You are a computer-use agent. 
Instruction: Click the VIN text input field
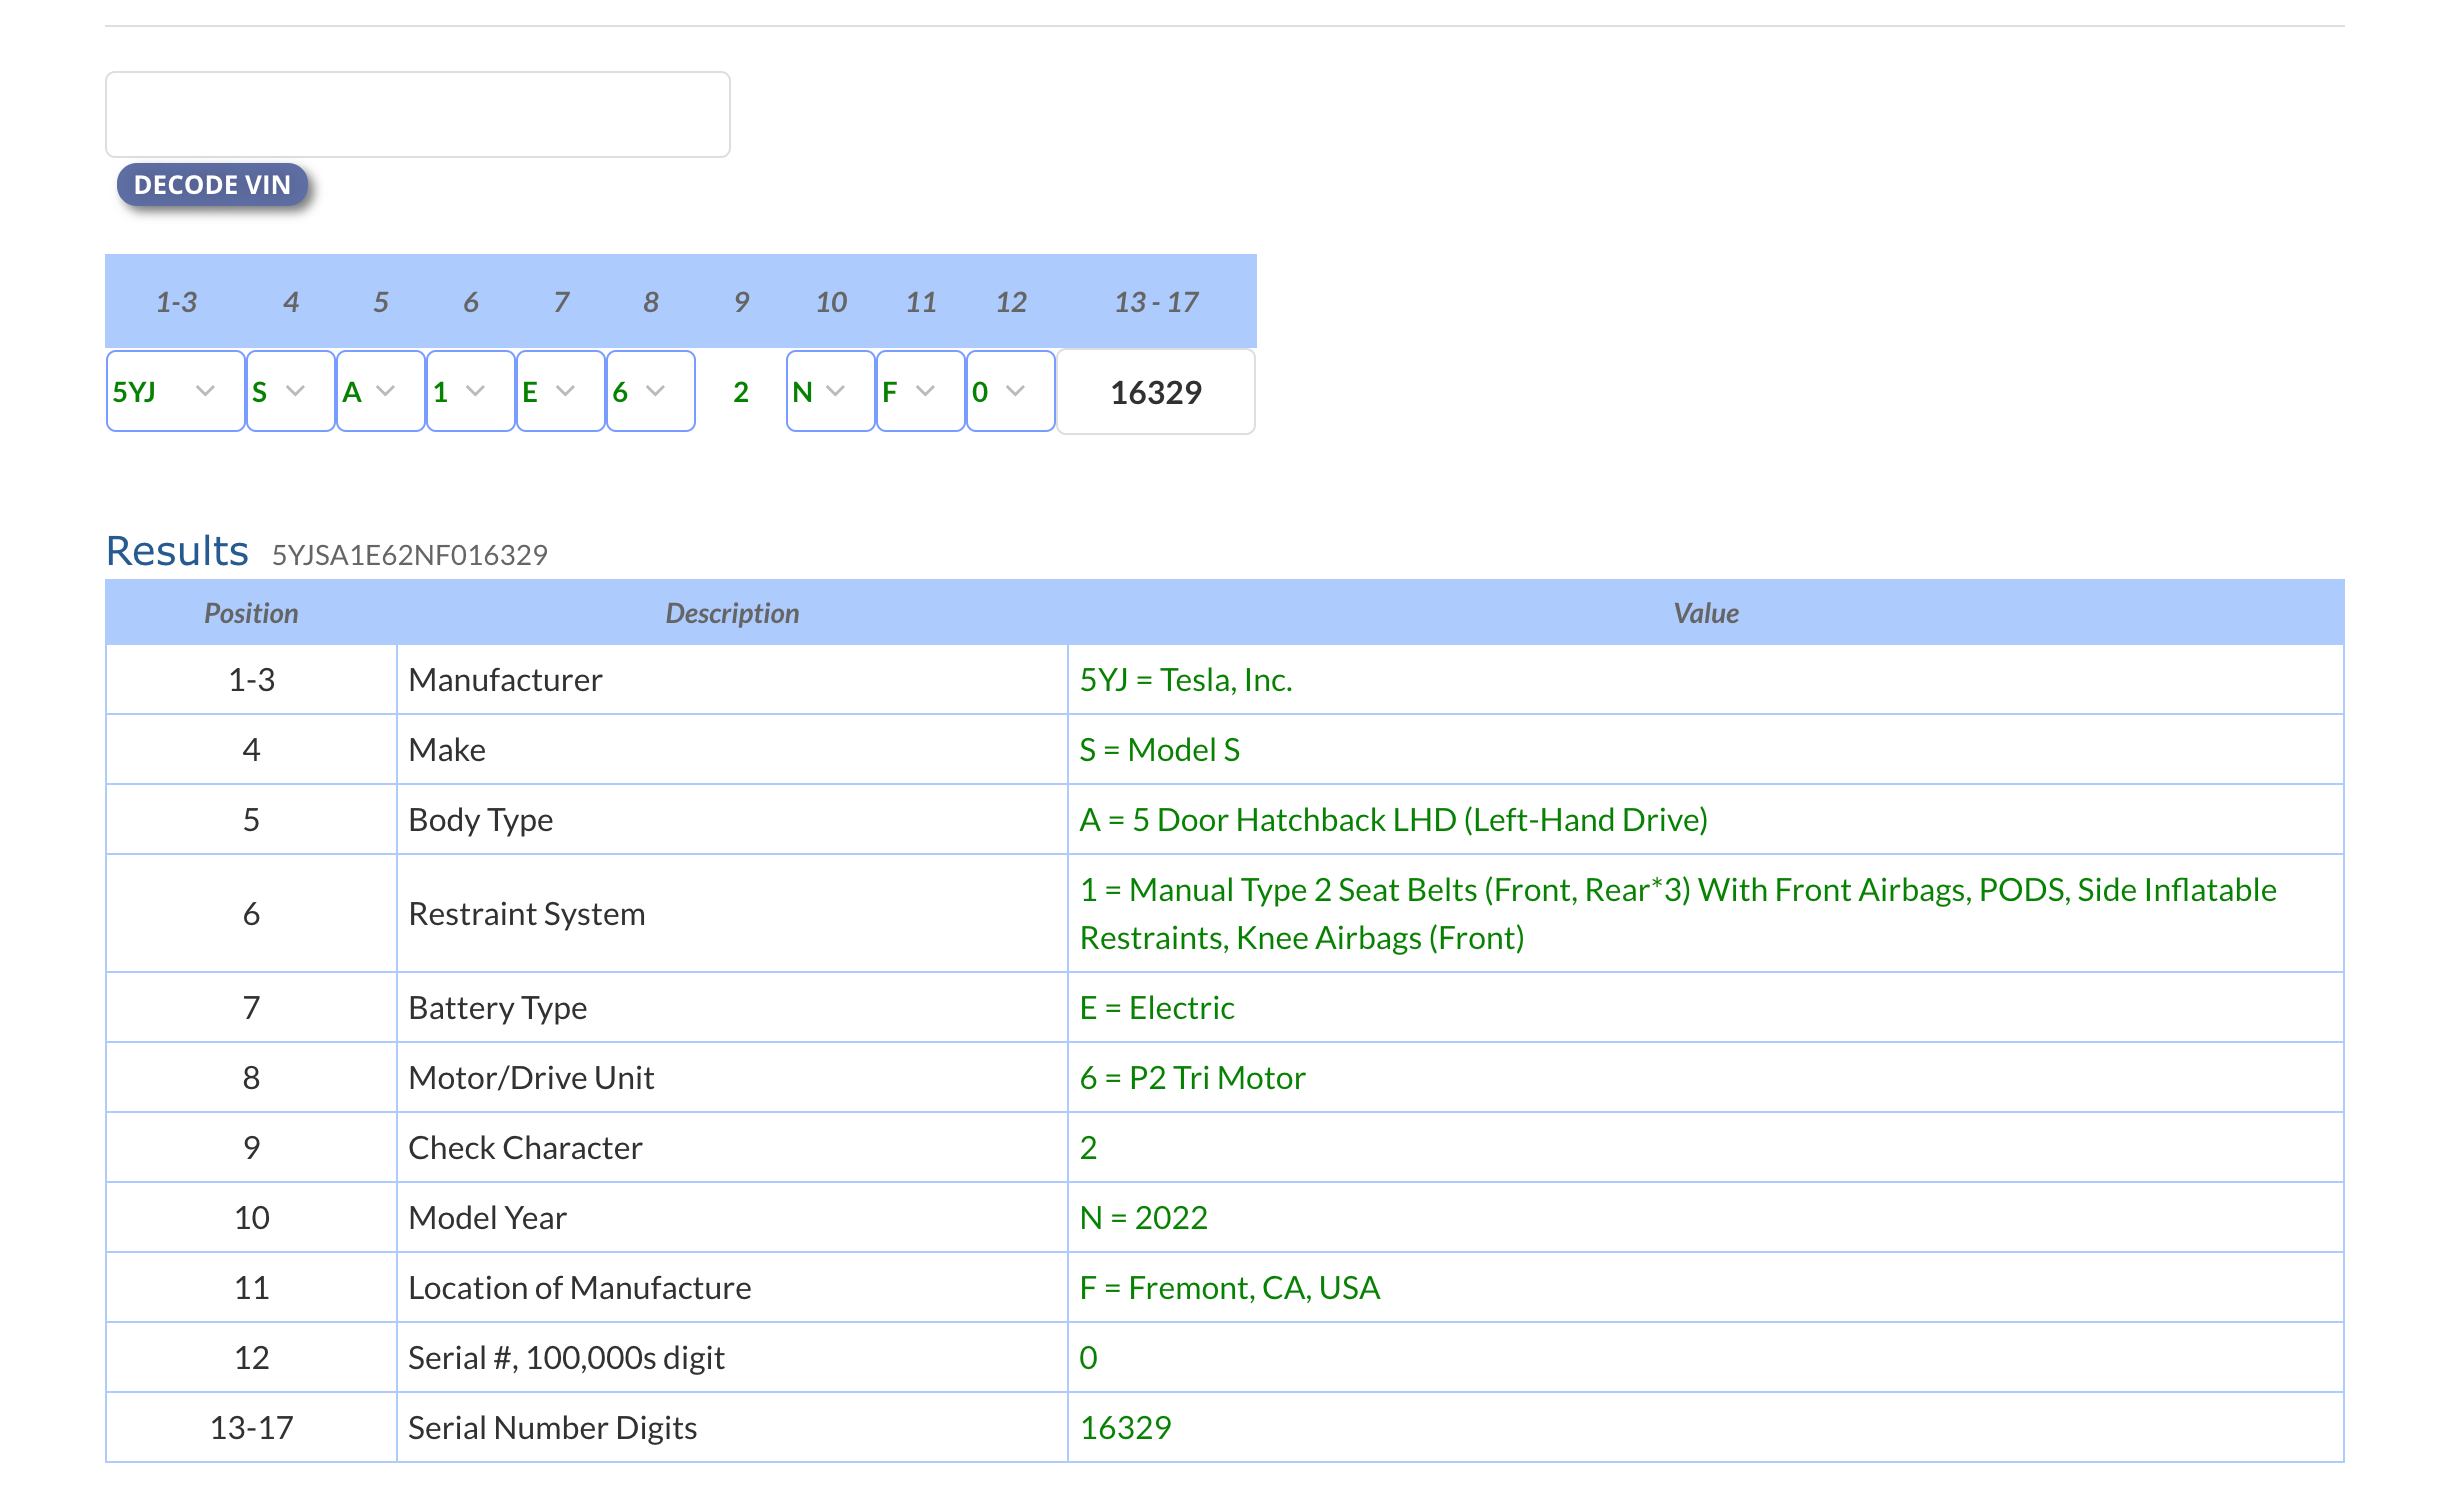point(417,114)
